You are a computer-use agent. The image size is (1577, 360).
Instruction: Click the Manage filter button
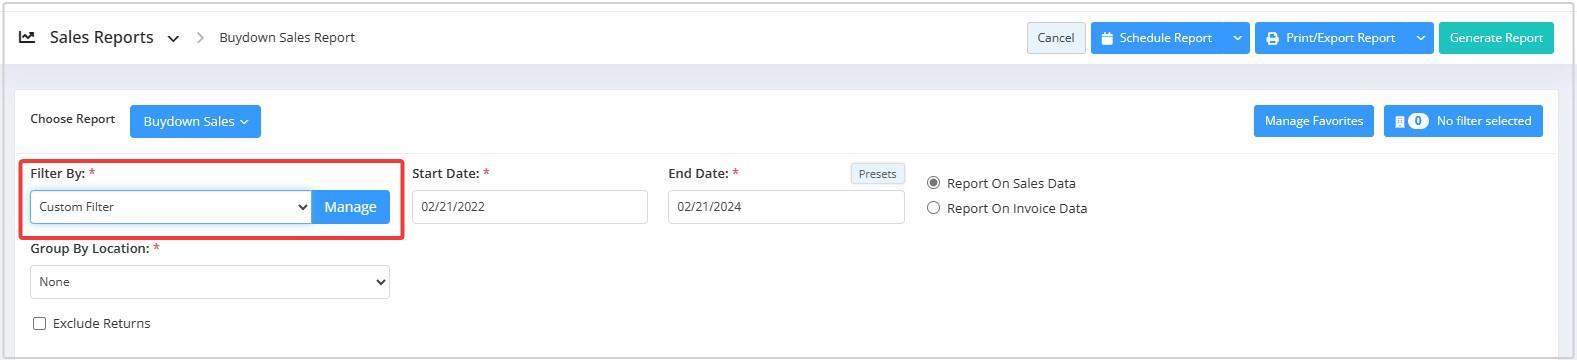click(x=350, y=207)
